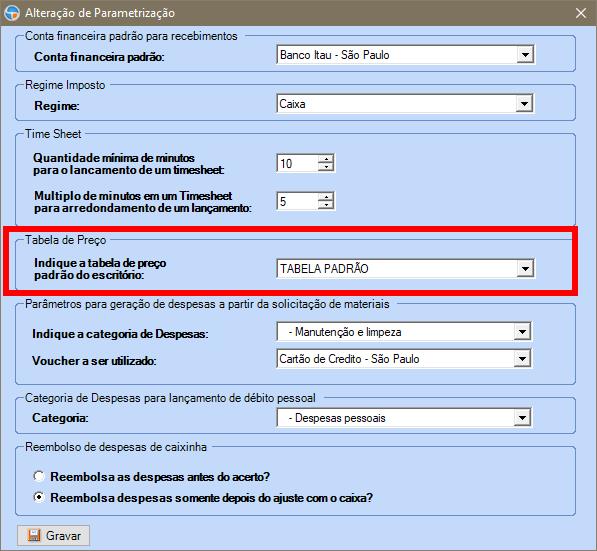Click the Gravar save button
Viewport: 597px width, 551px height.
[x=53, y=535]
